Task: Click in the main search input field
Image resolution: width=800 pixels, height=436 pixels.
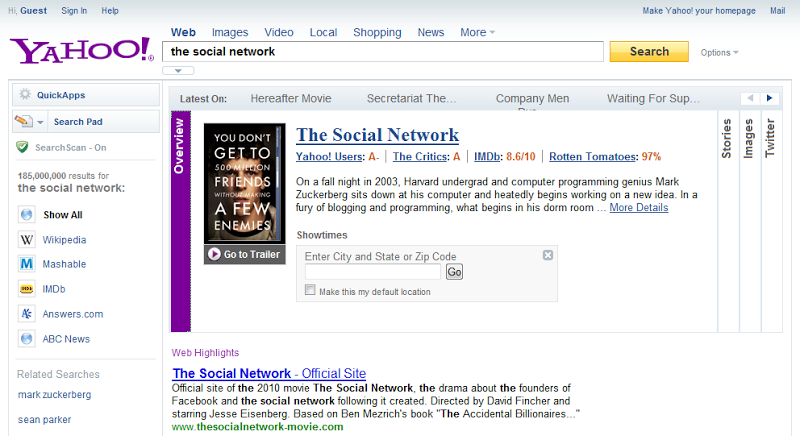Action: coord(383,52)
